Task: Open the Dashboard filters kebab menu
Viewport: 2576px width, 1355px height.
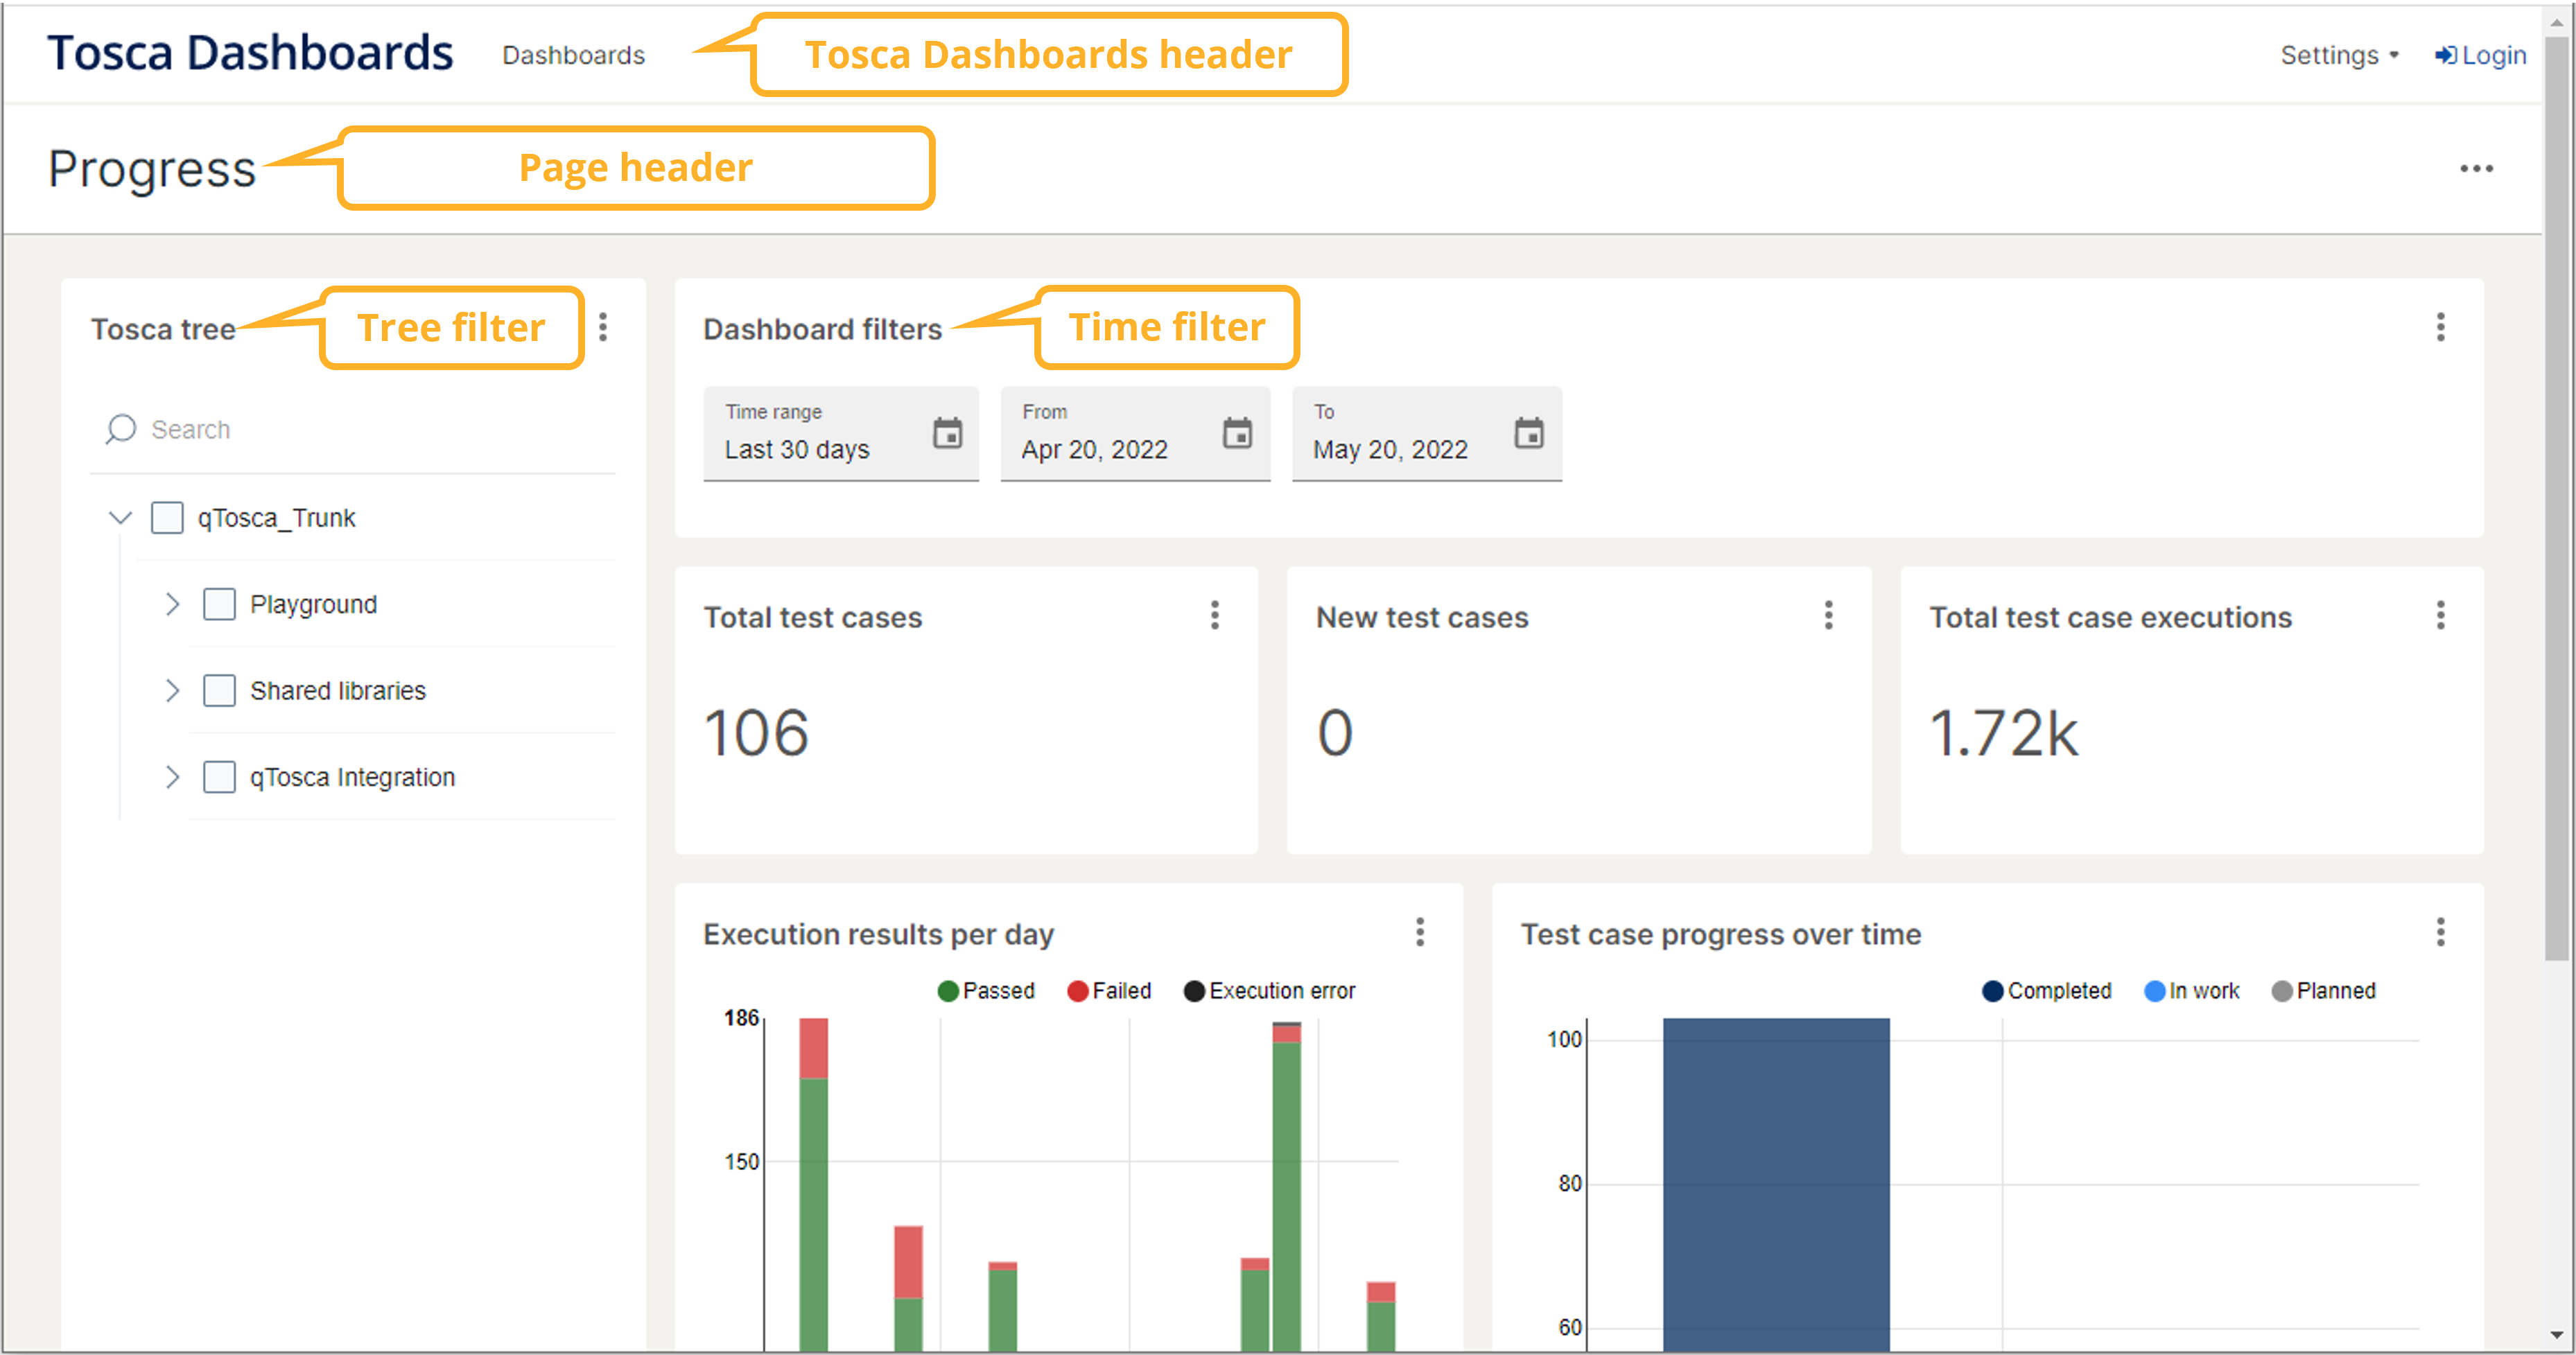Action: tap(2440, 327)
